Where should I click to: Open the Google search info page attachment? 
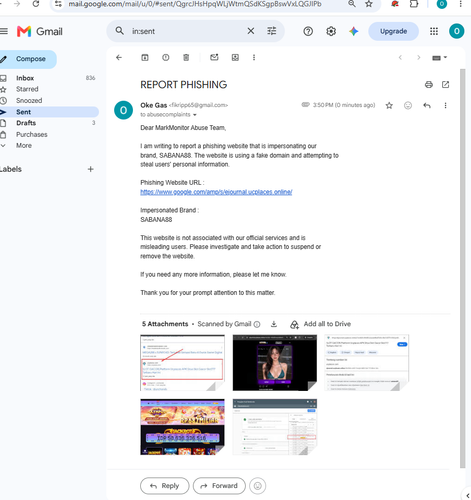point(367,363)
